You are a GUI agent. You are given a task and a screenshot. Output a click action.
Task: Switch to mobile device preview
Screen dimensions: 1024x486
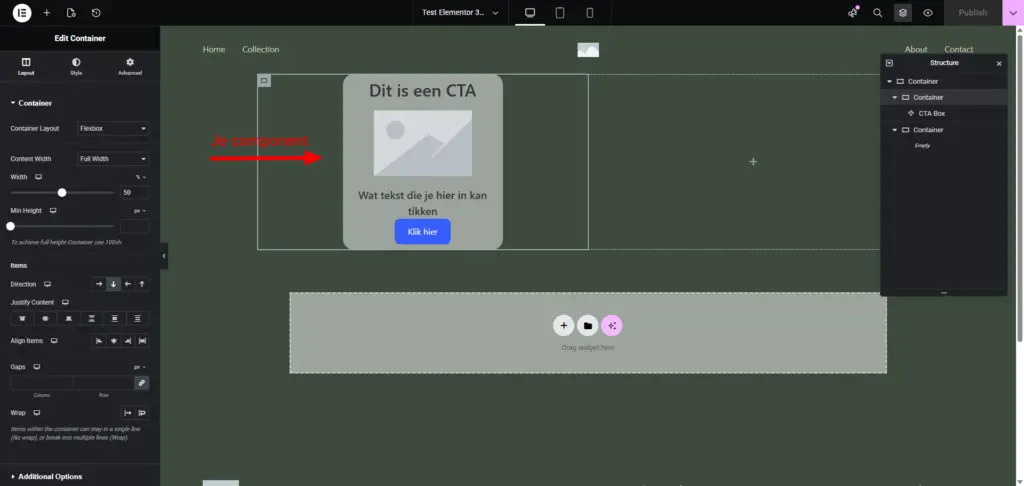coord(590,12)
